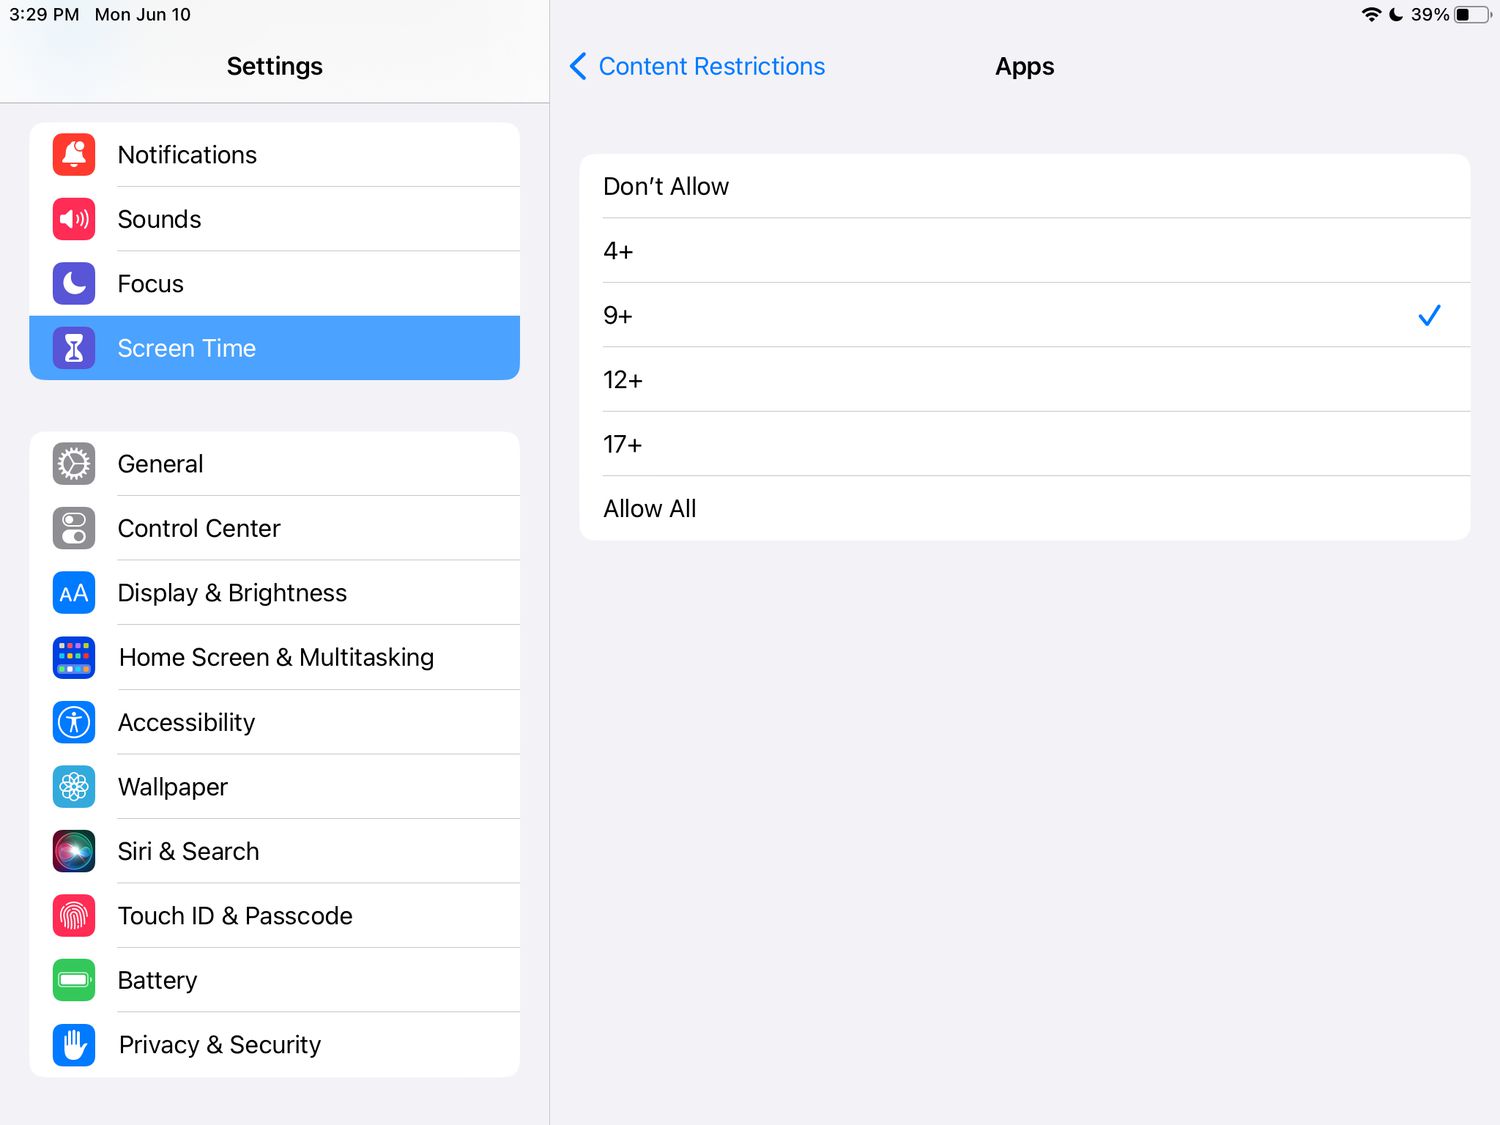Tap the Privacy & Security hand icon

click(74, 1045)
